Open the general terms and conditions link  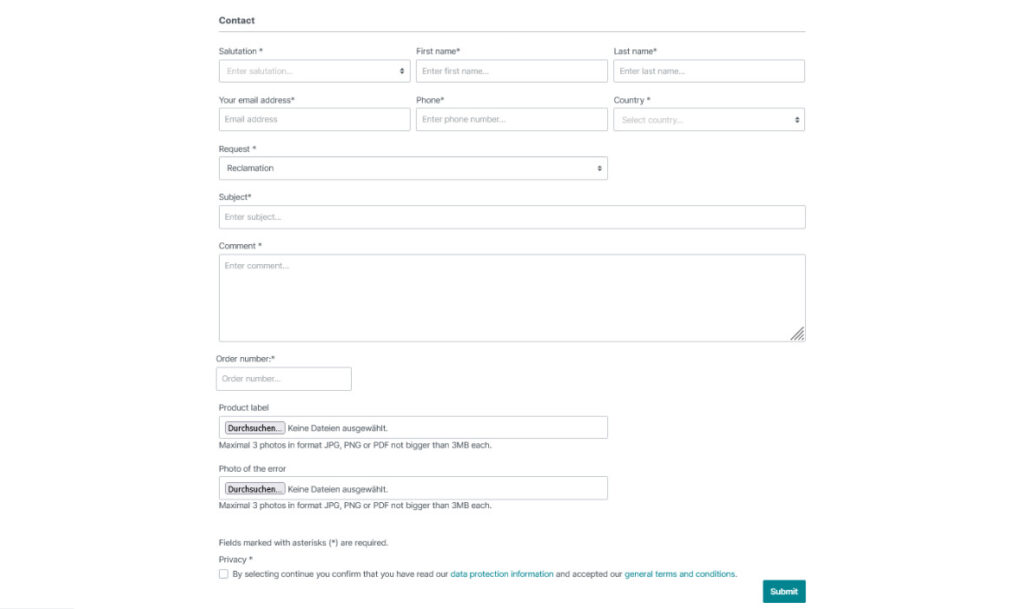coord(679,574)
